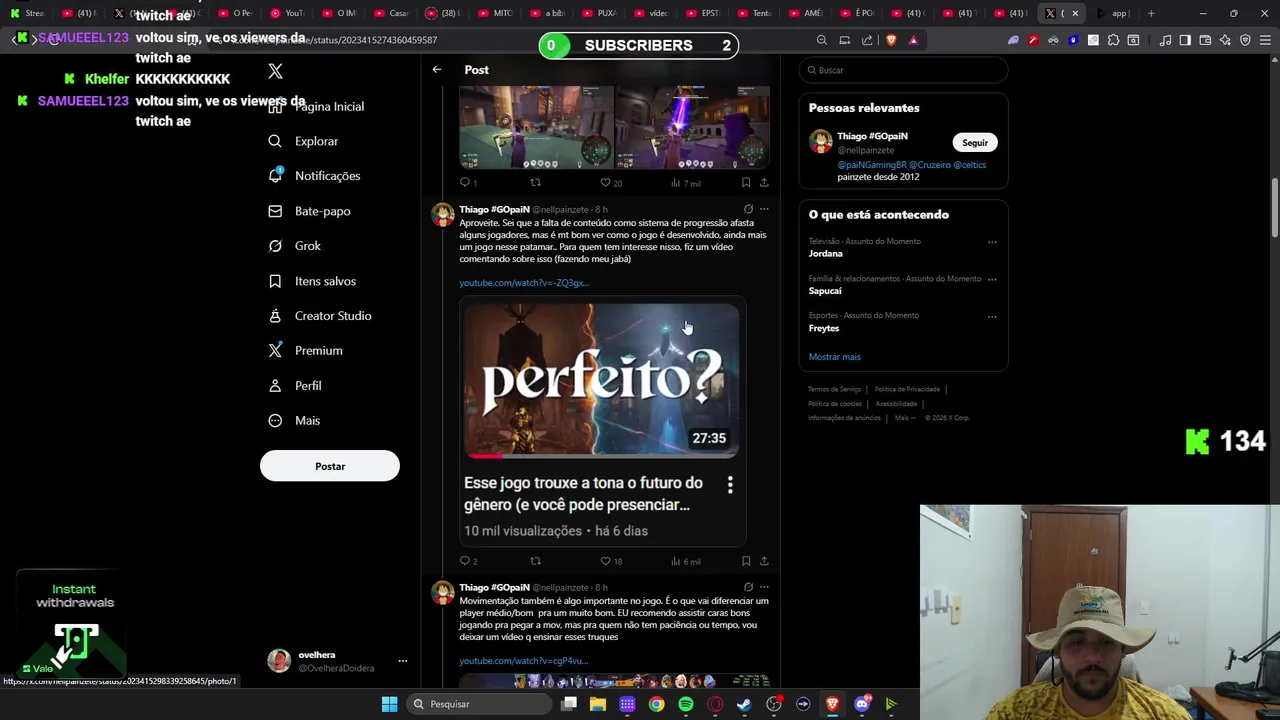
Task: Open the Sapucaí trending topic
Action: tap(825, 291)
